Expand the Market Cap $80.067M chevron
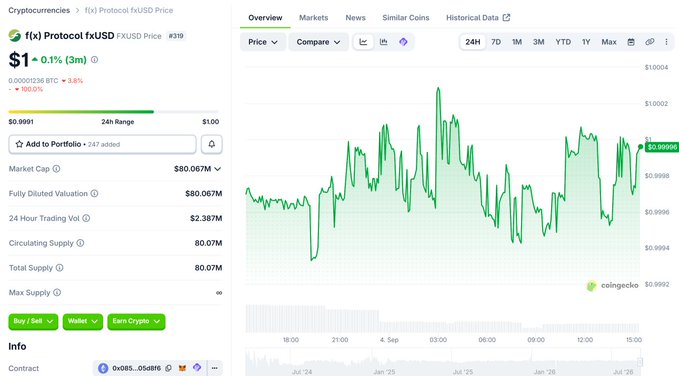679x376 pixels. click(x=217, y=169)
